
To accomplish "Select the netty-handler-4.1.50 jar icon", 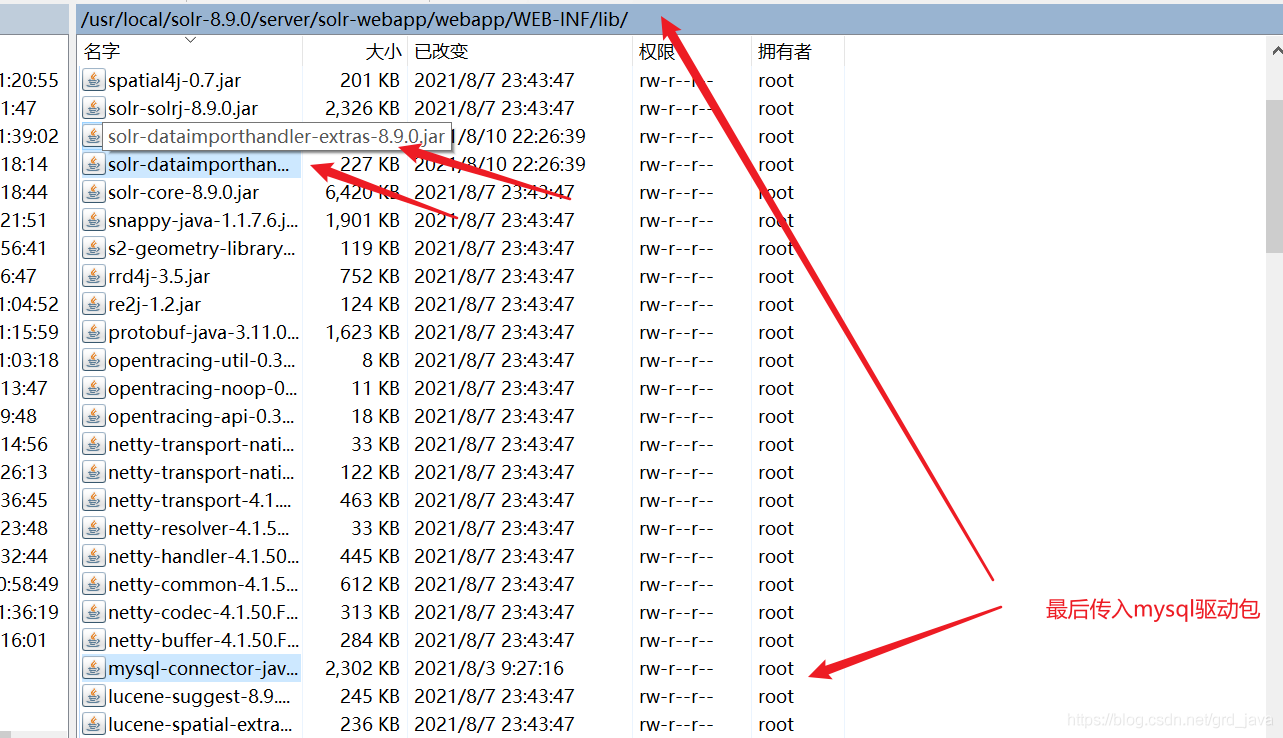I will 94,556.
